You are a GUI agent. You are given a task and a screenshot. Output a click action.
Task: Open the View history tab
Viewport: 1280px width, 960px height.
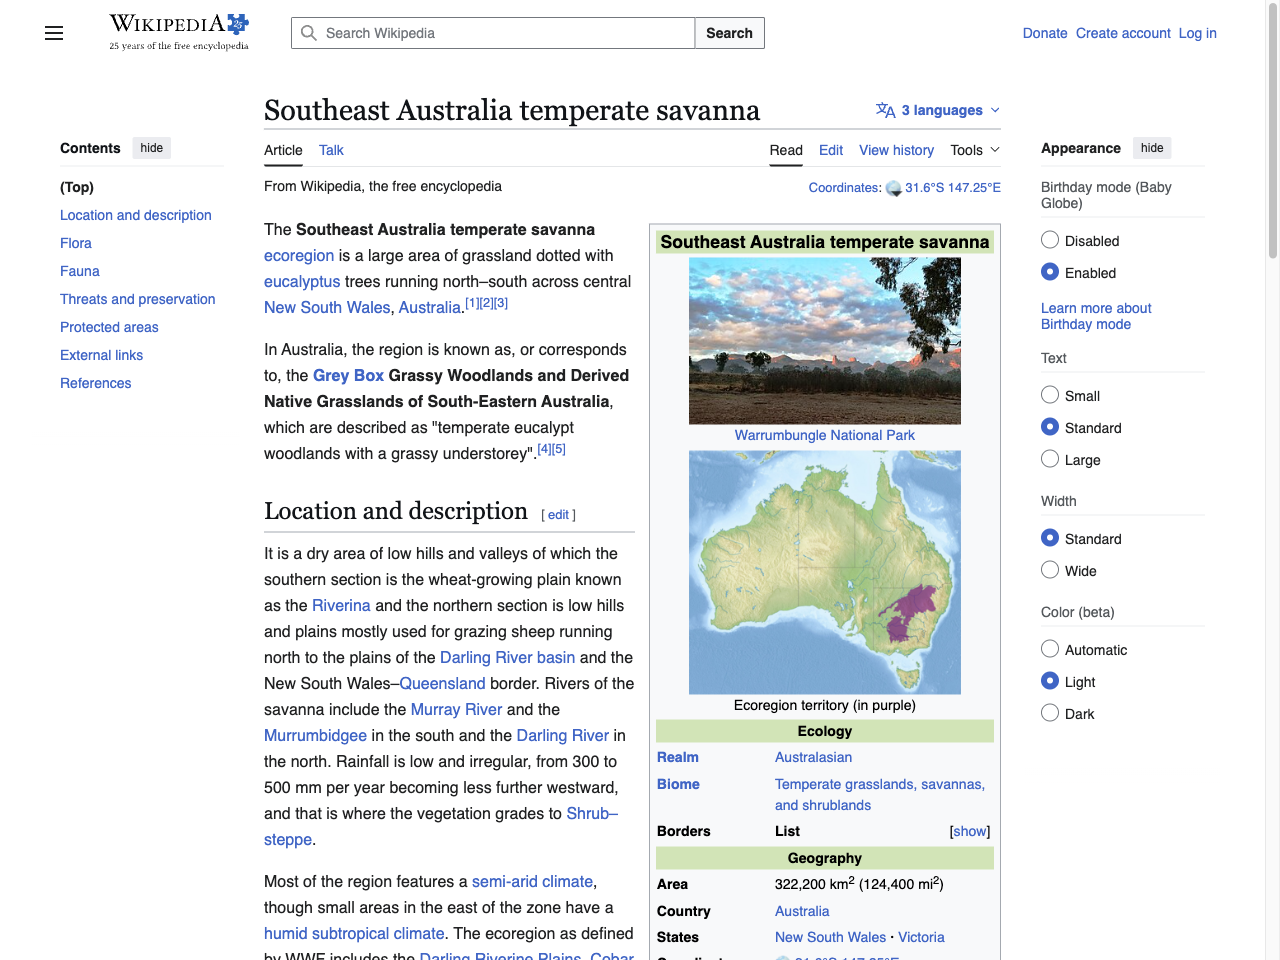[896, 150]
